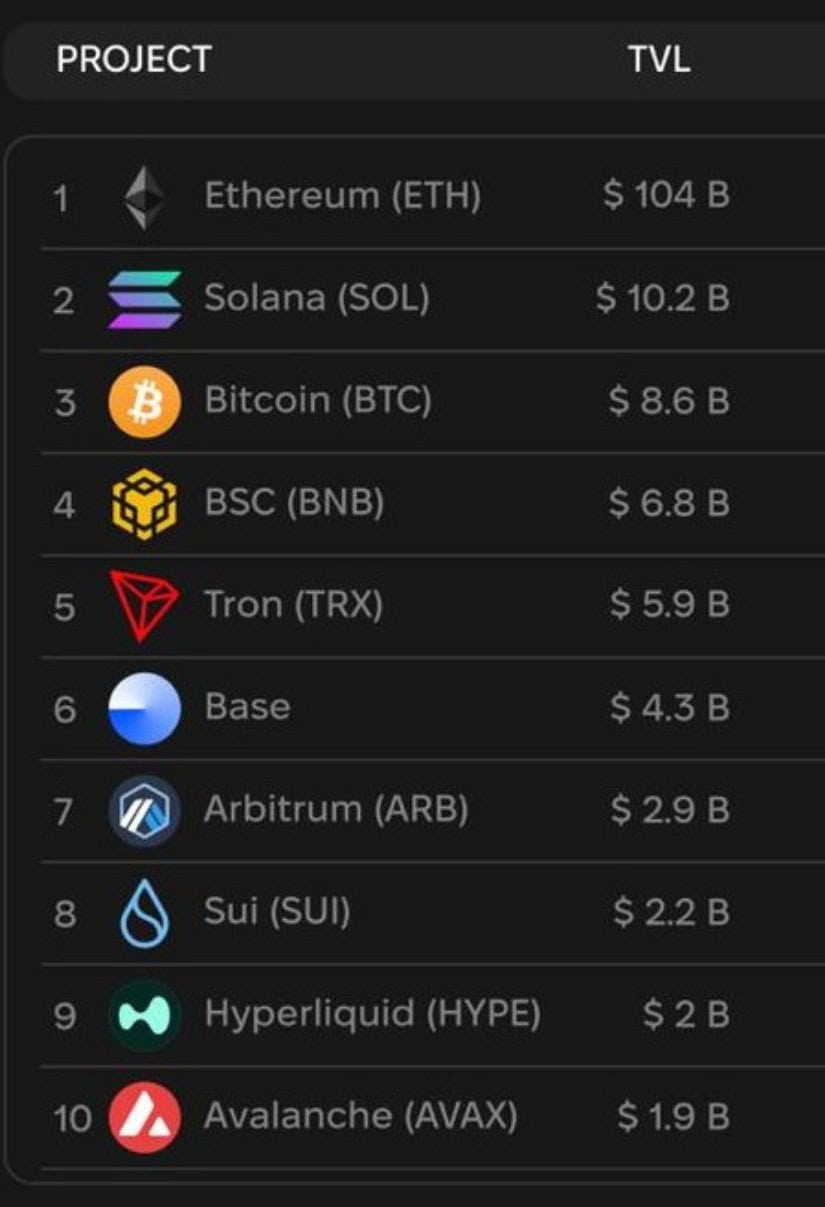Image resolution: width=825 pixels, height=1207 pixels.
Task: Select the orange Bitcoin logo icon
Action: point(145,402)
